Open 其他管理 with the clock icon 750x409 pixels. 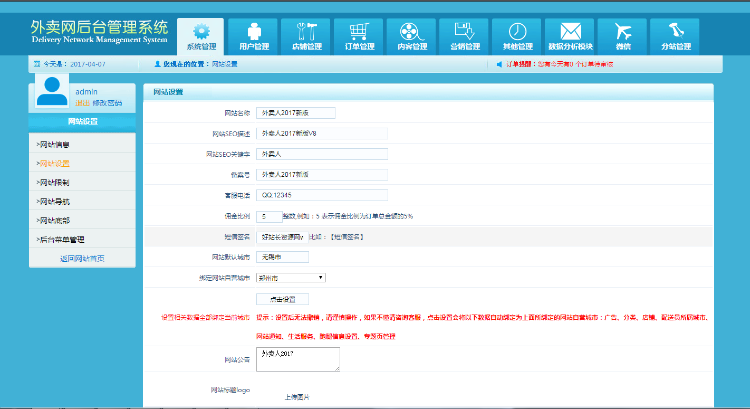tap(517, 36)
